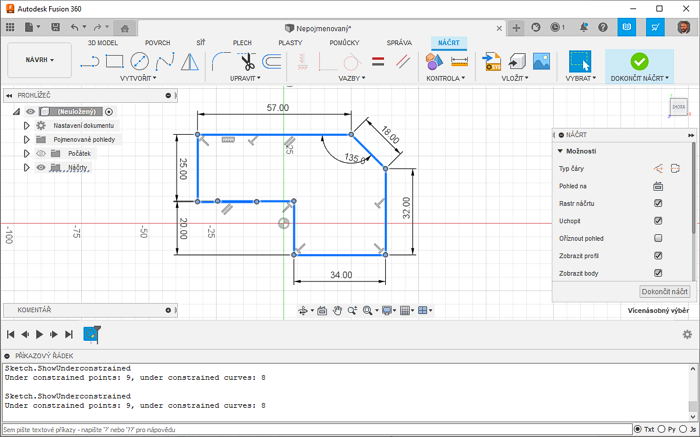Screen dimensions: 700x437
Task: Open the UPRAVIT dropdown menu
Action: pos(245,78)
